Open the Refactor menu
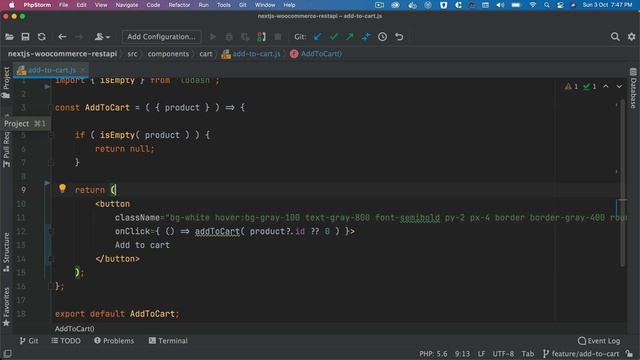This screenshot has width=640, height=360. [179, 5]
